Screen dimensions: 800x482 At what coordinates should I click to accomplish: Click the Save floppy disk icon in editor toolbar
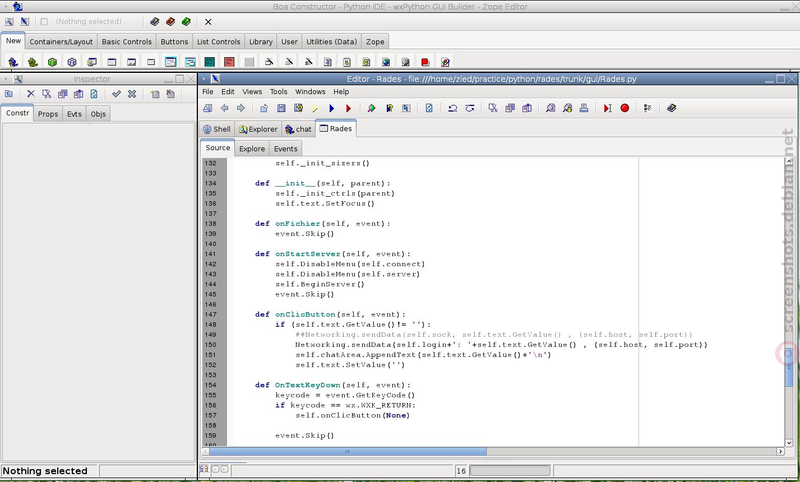[281, 108]
